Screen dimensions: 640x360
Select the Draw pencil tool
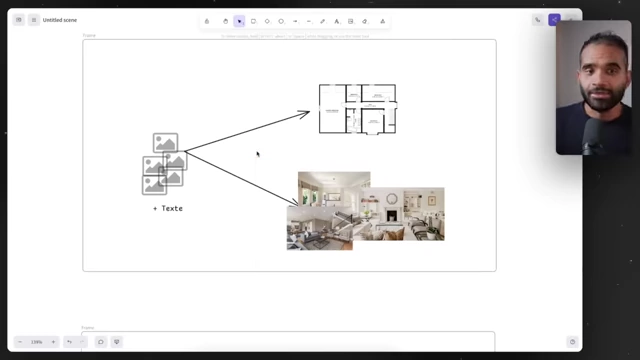[323, 21]
